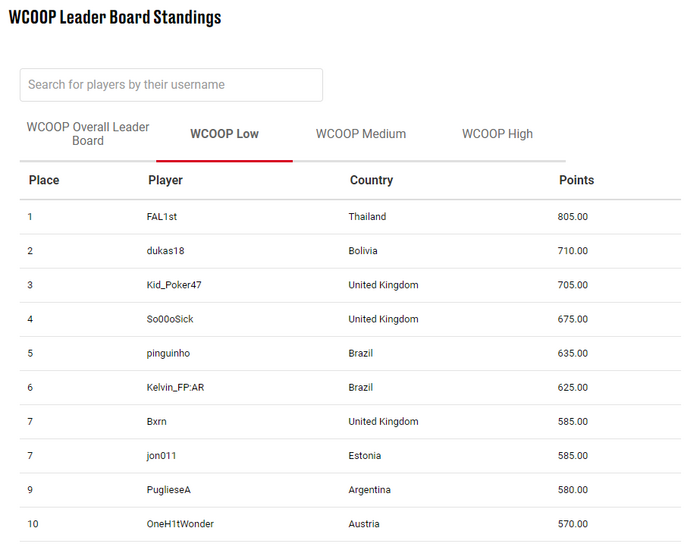Select the Bxrn player row
The image size is (700, 550).
pos(350,421)
